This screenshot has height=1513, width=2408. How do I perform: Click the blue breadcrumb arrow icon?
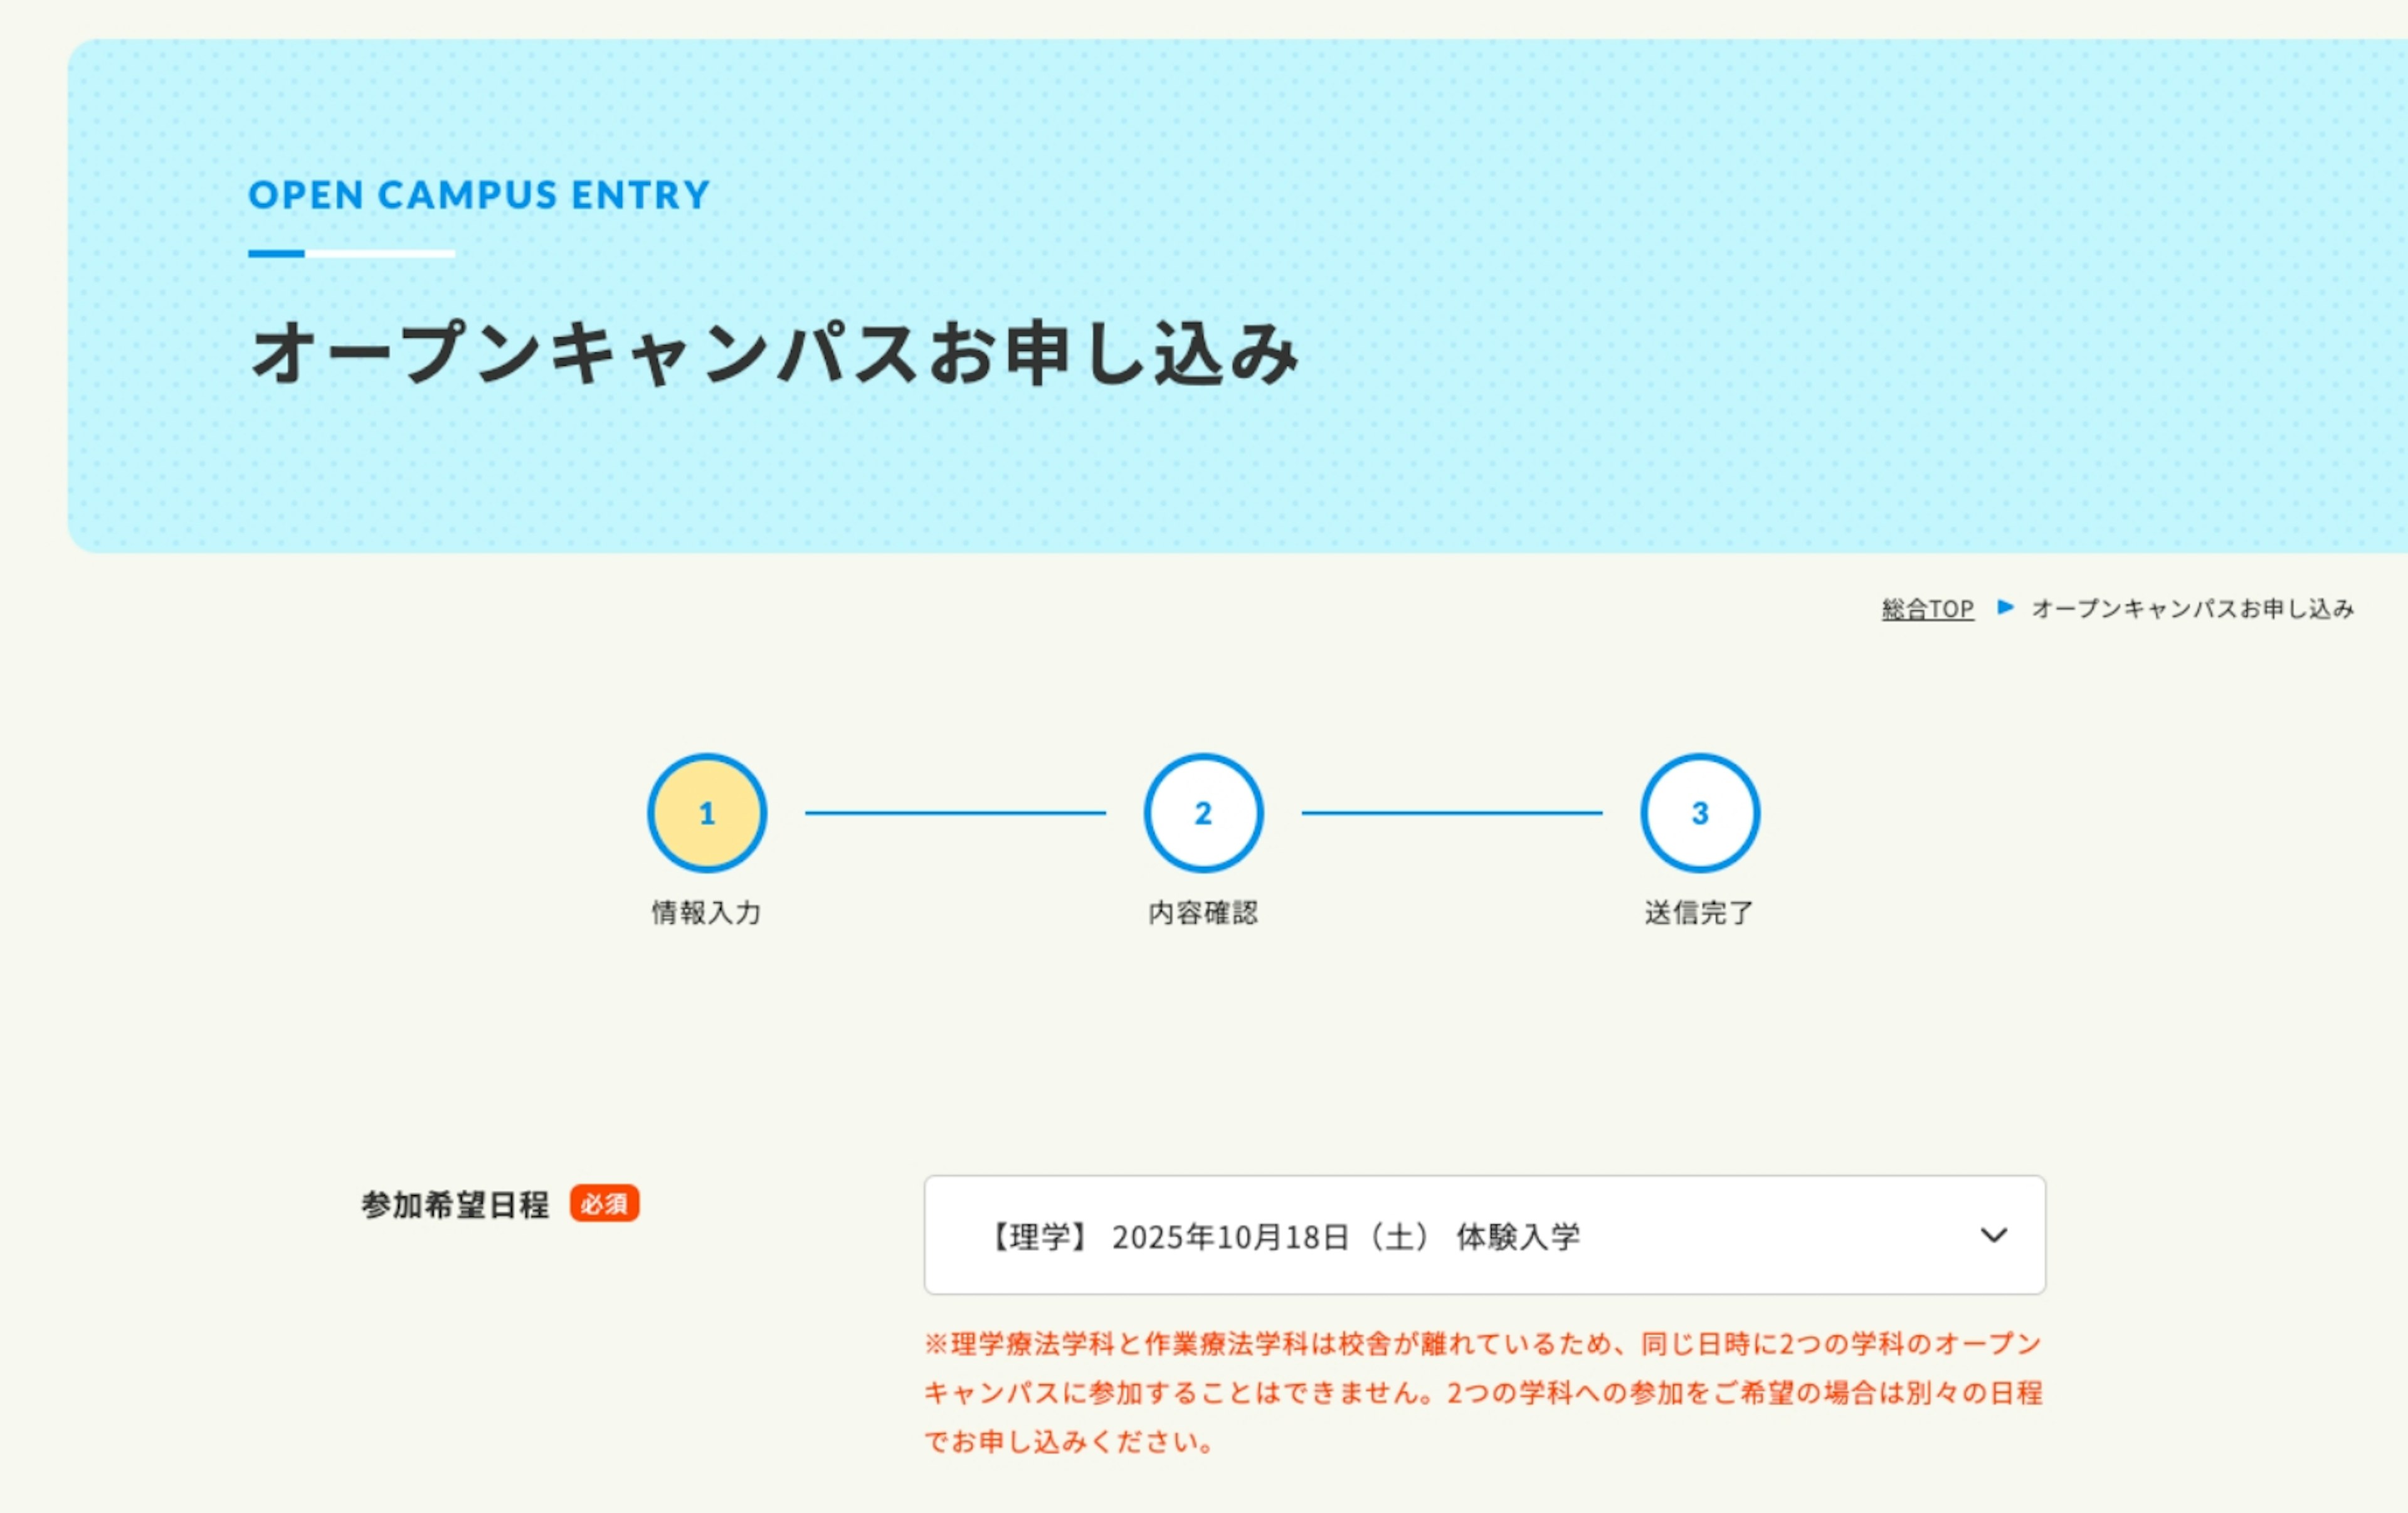(2004, 607)
